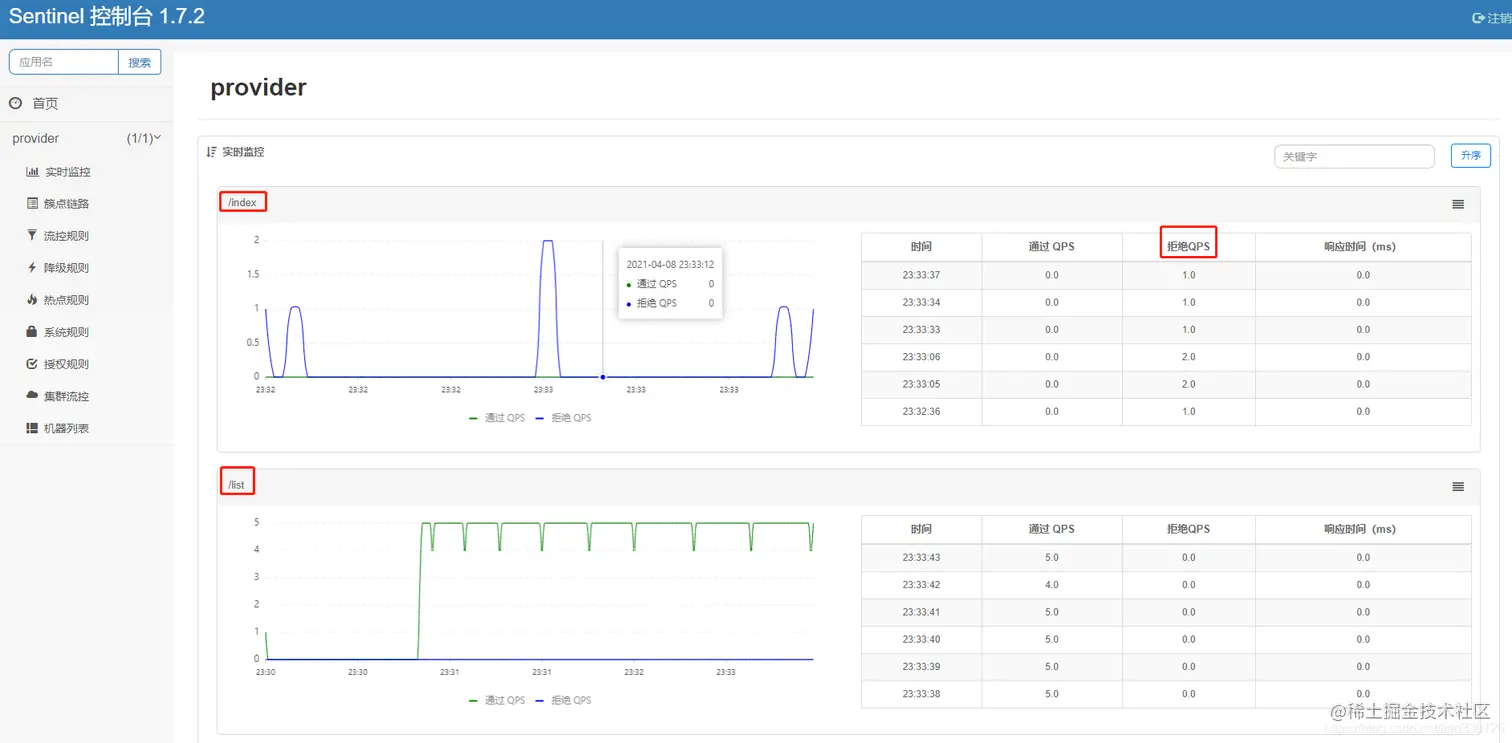Select row 23:33:43 in /list table
This screenshot has width=1512, height=743.
[1166, 557]
